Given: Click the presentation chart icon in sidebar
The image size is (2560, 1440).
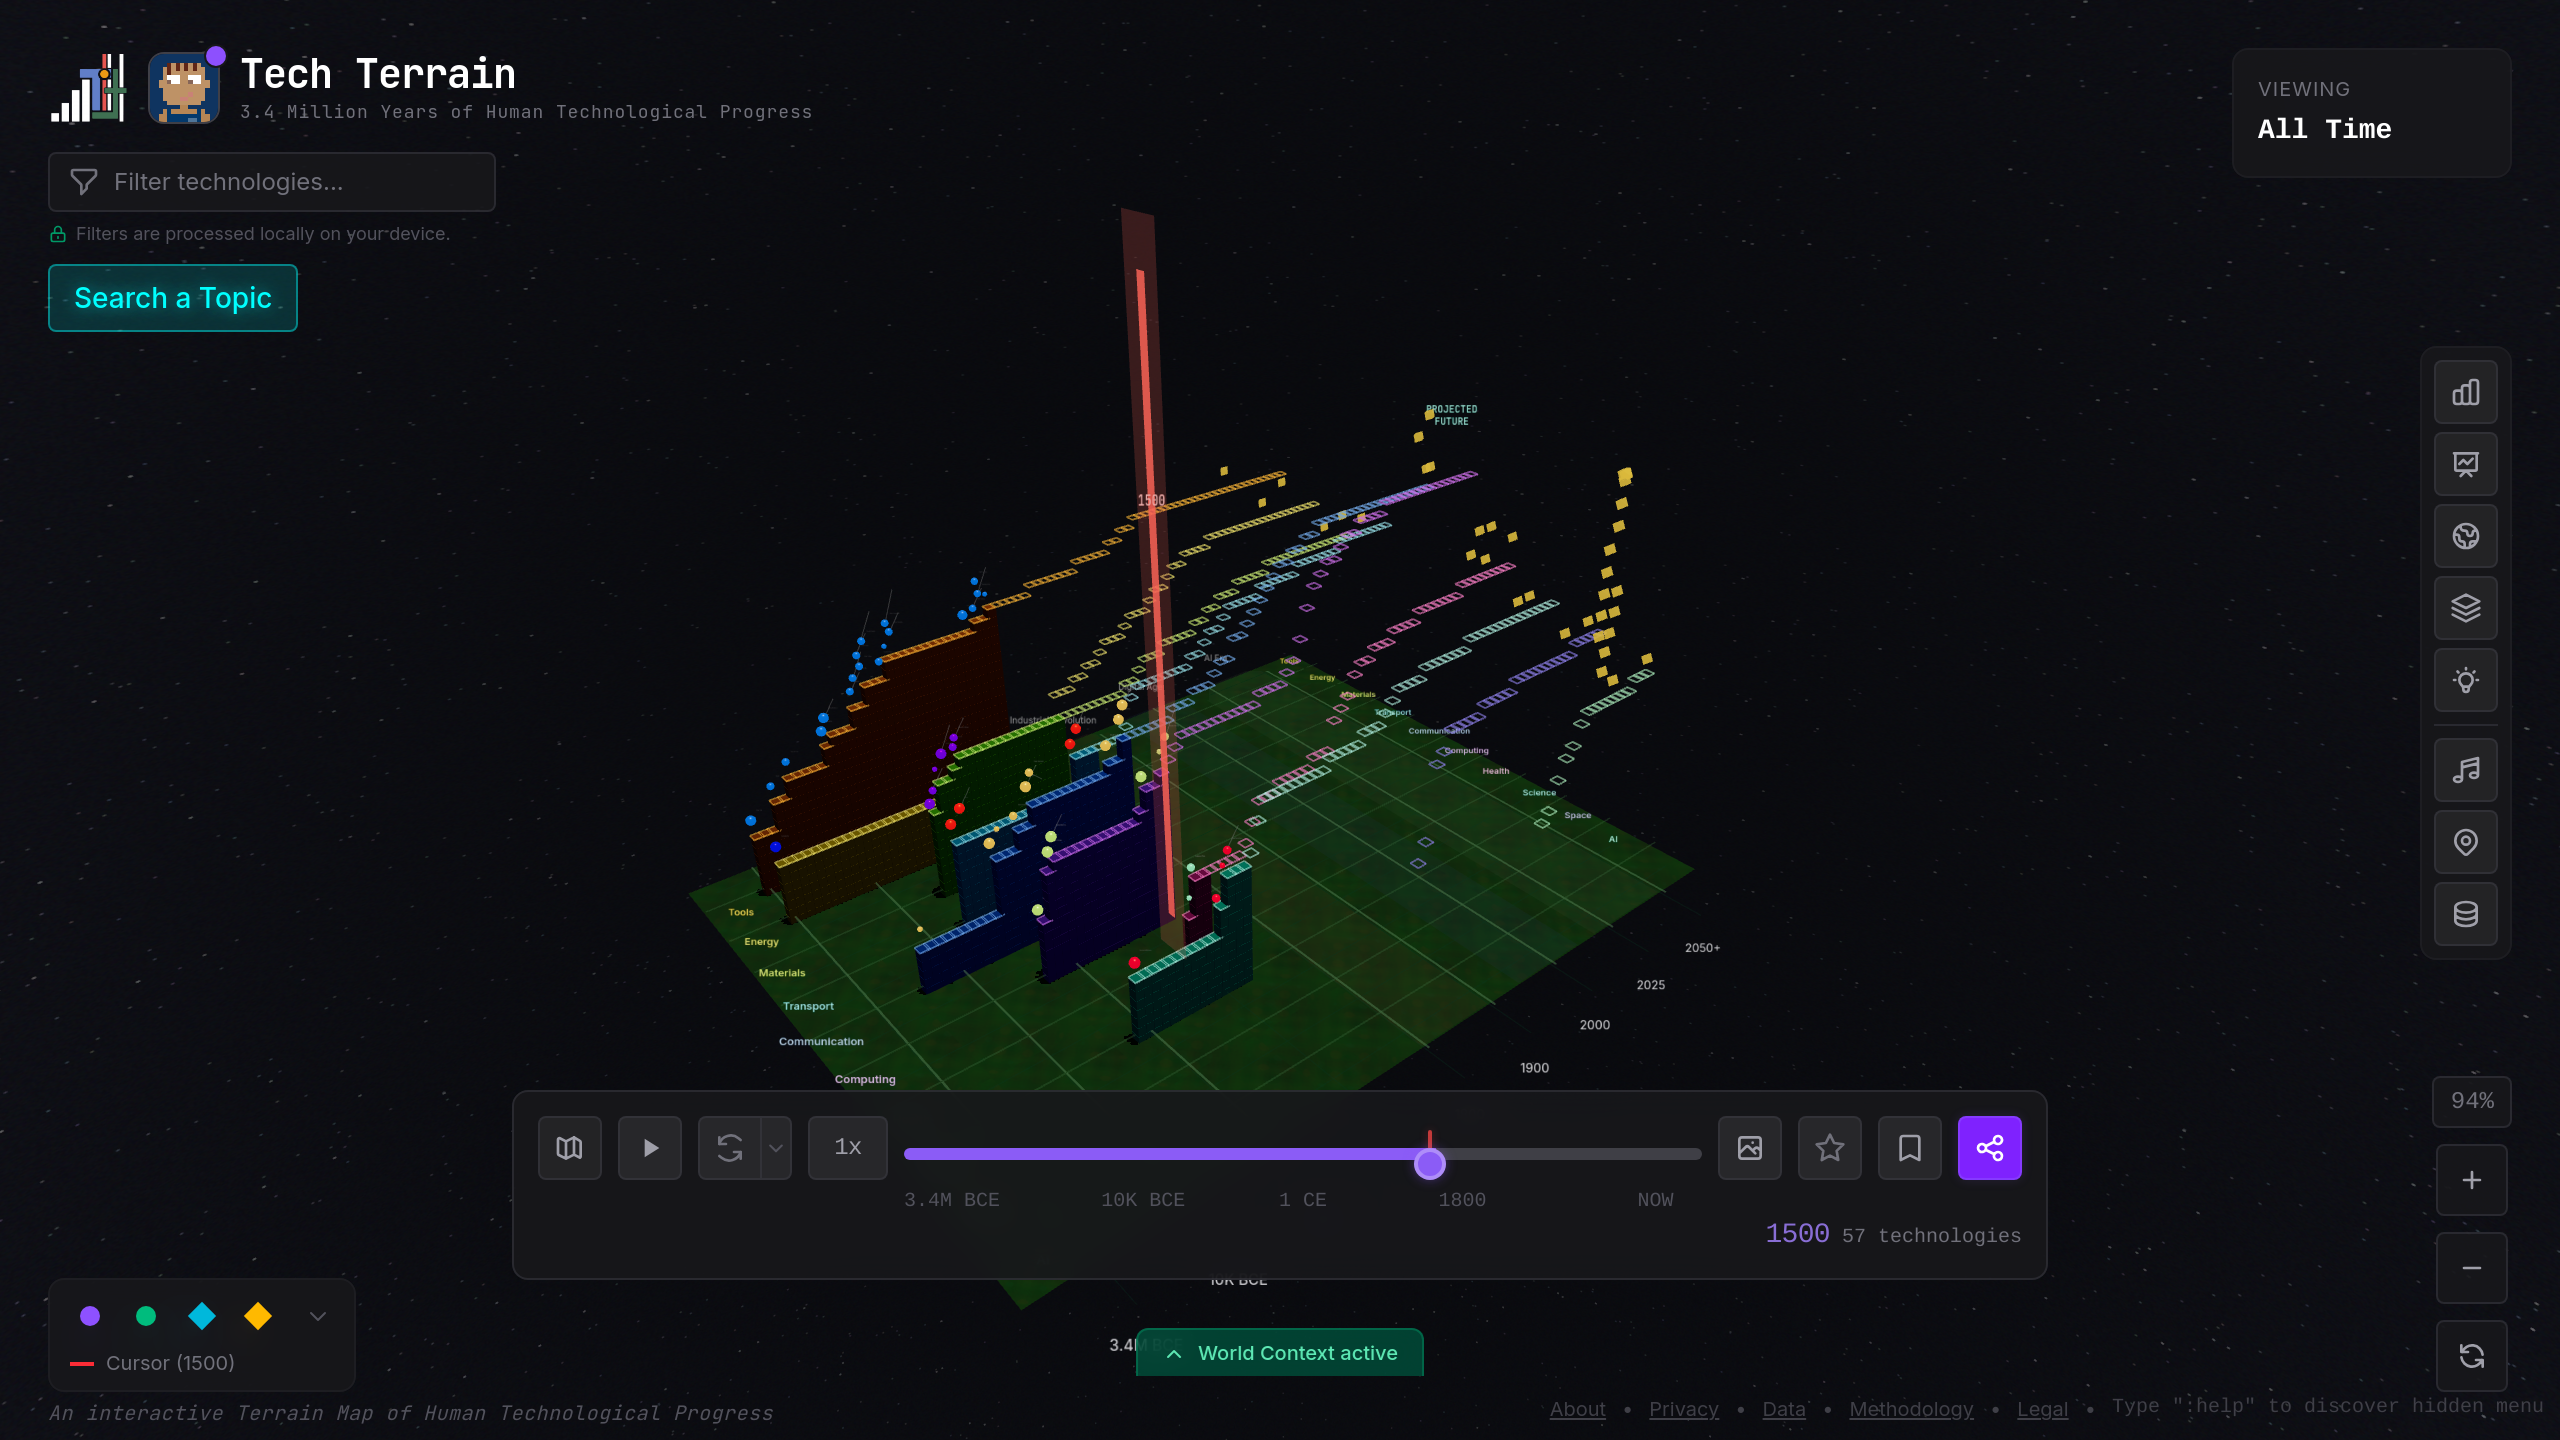Looking at the screenshot, I should tap(2465, 464).
